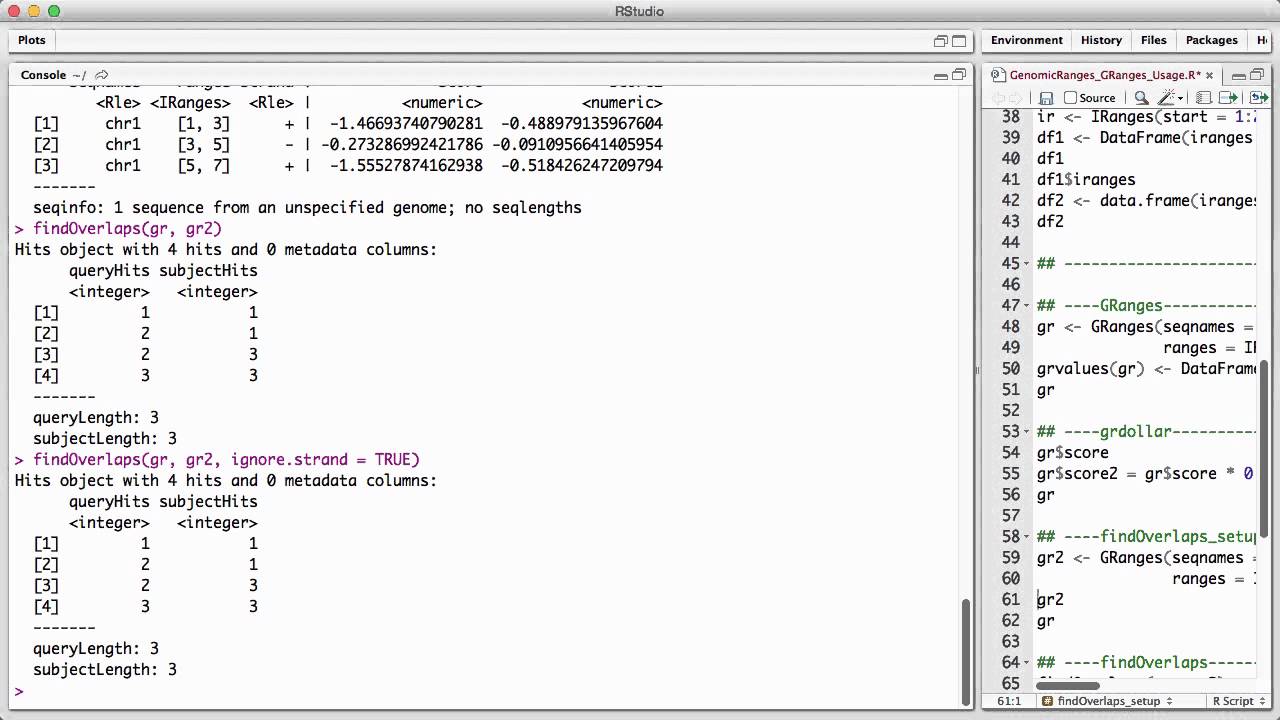Open the Files tab
The image size is (1280, 720).
(x=1153, y=40)
